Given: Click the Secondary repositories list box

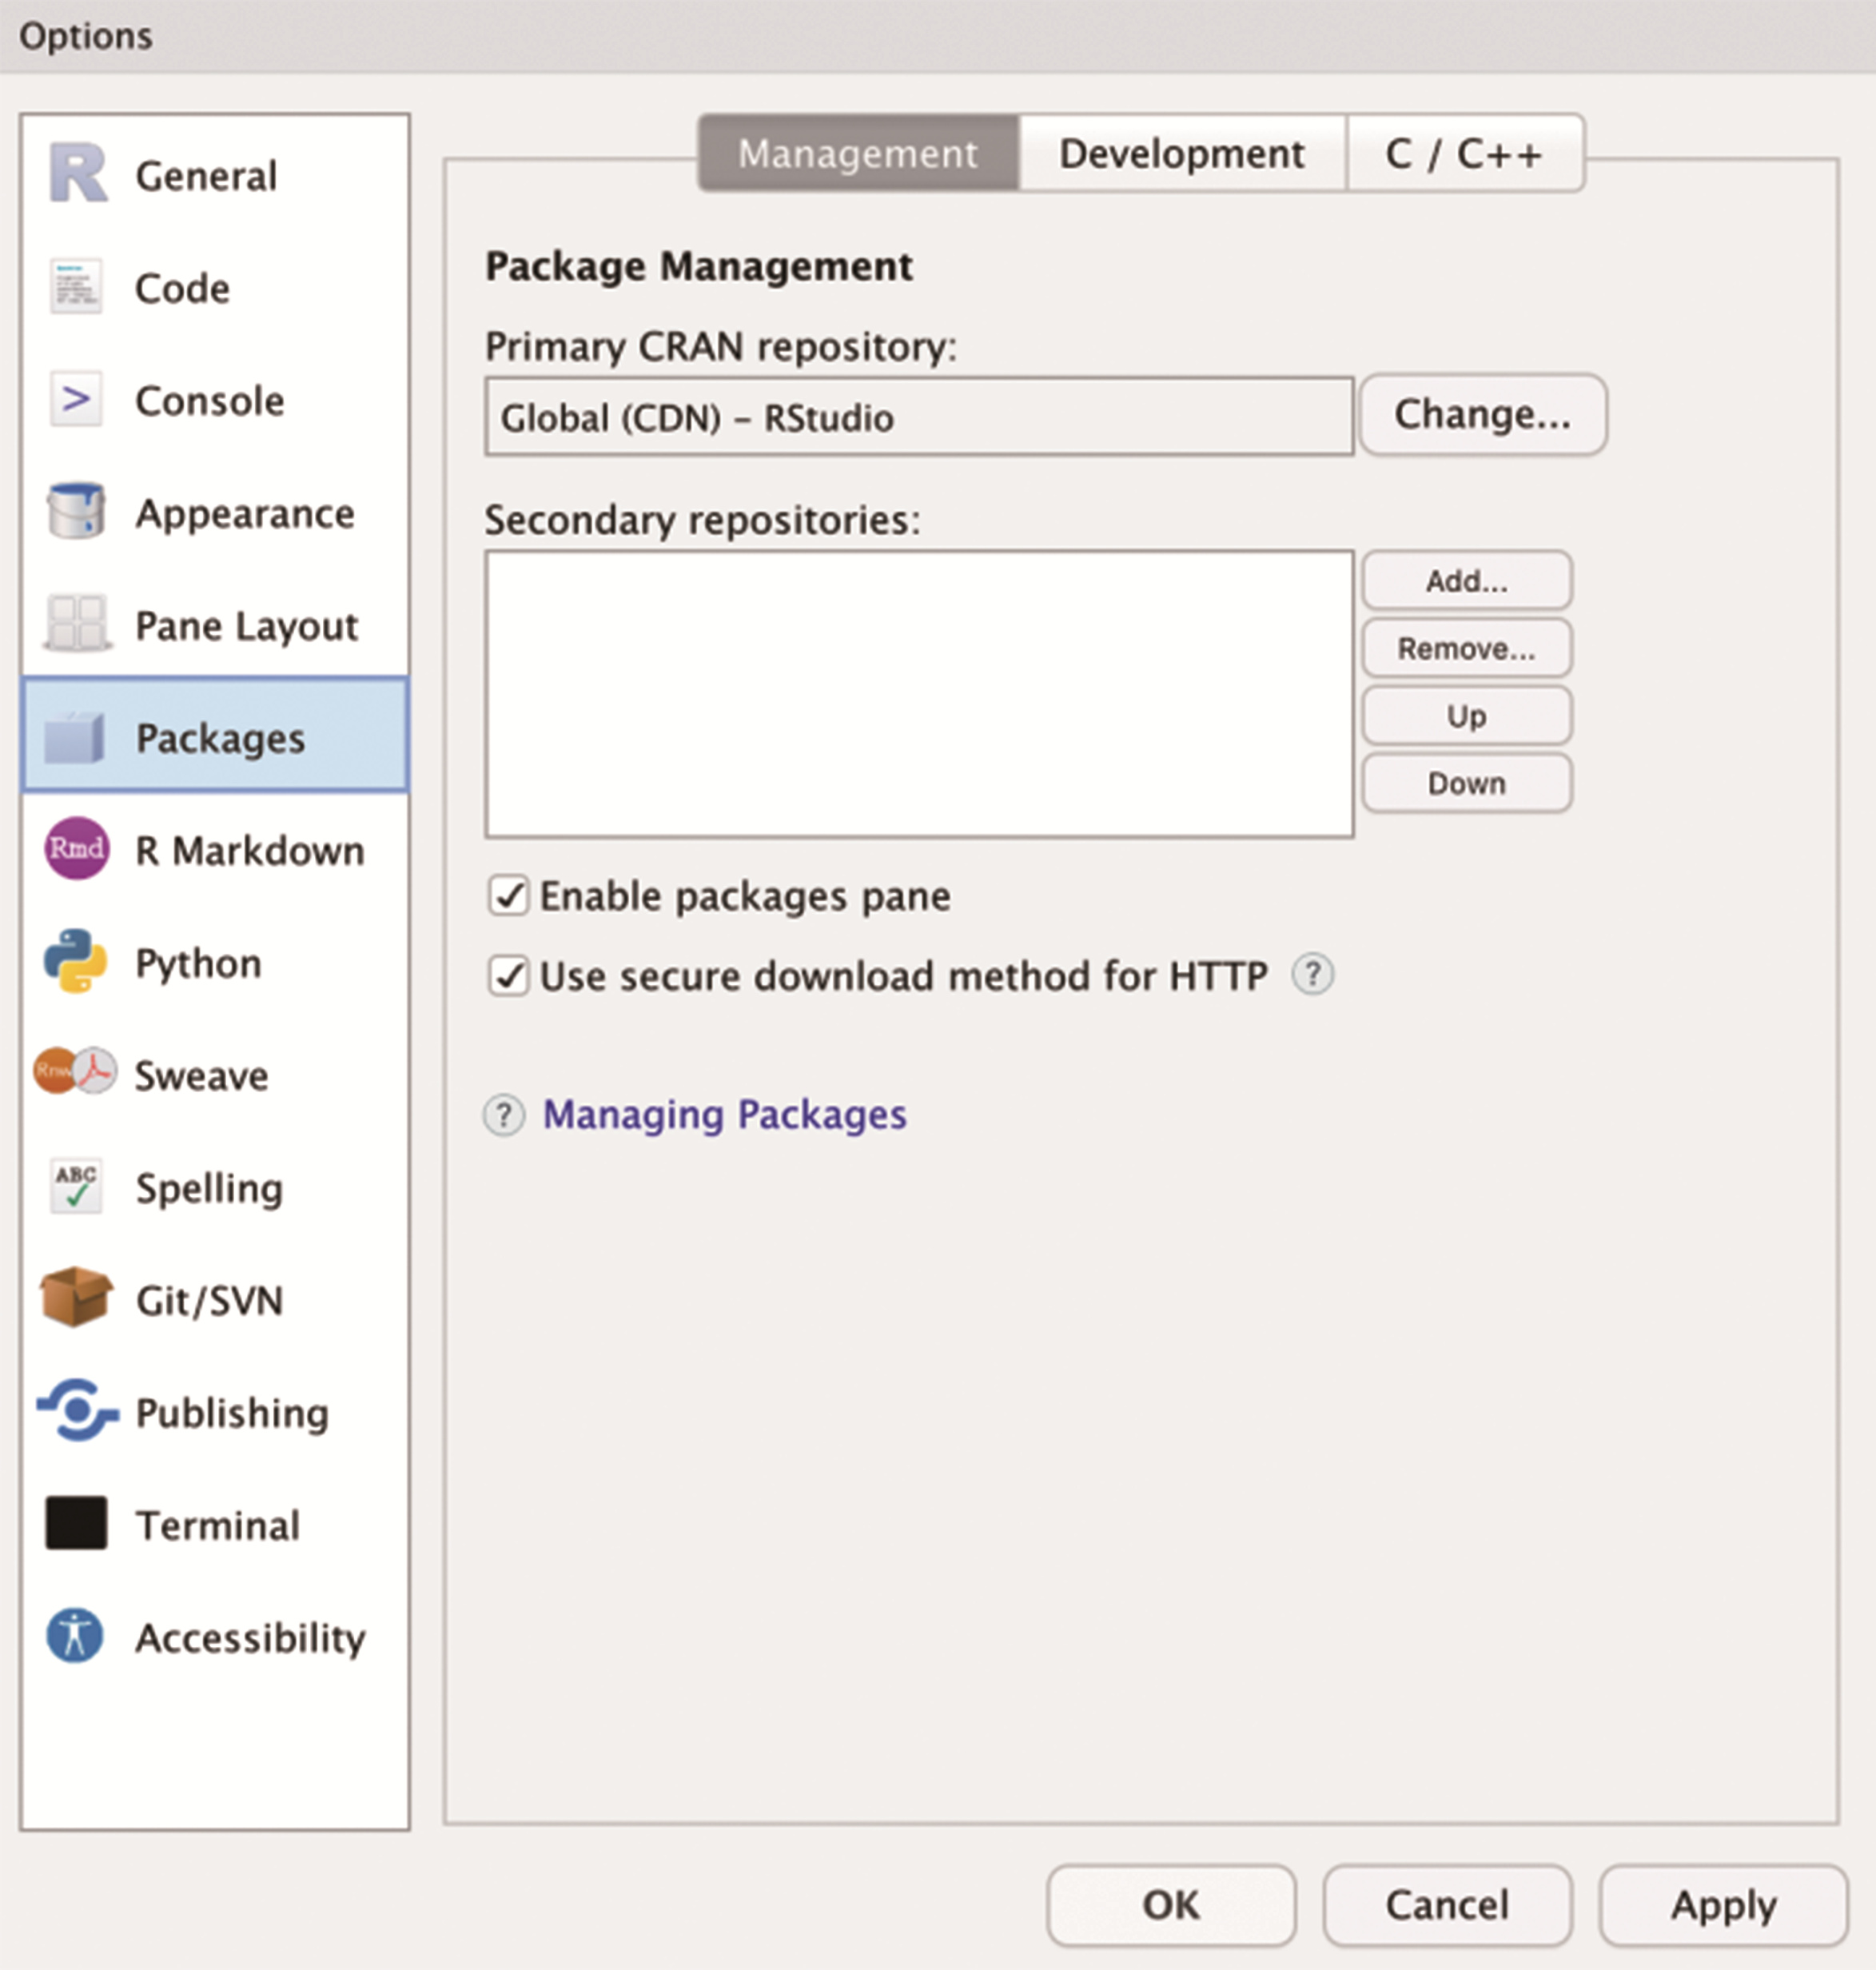Looking at the screenshot, I should tap(919, 694).
